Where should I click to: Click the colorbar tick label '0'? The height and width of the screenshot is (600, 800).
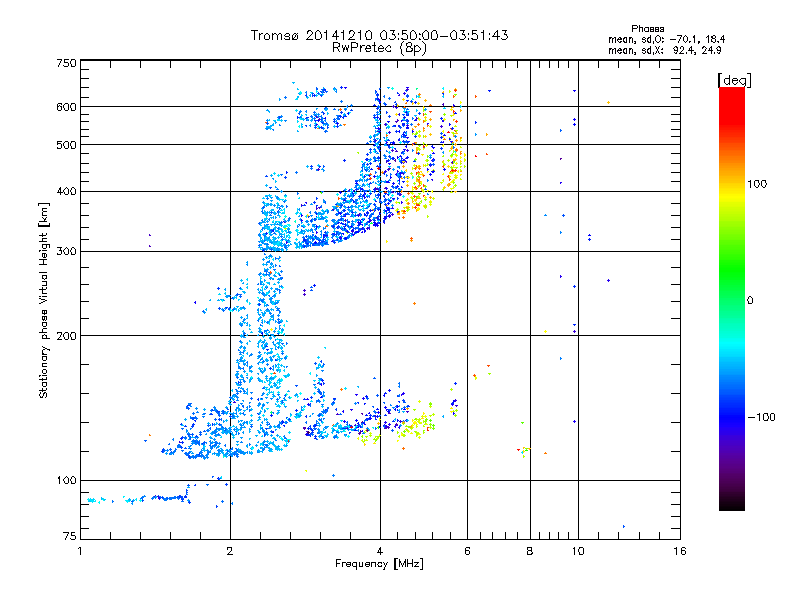point(750,301)
